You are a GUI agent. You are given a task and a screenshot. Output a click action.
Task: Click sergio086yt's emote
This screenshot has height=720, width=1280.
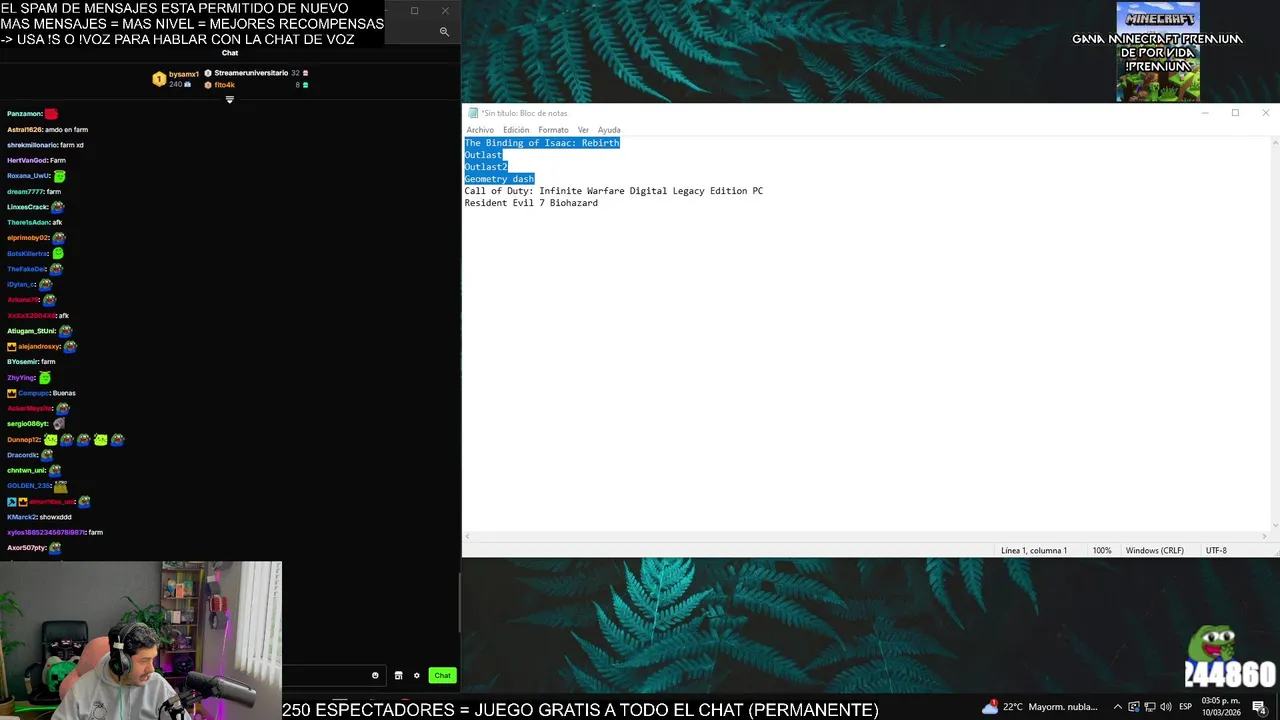click(x=59, y=424)
